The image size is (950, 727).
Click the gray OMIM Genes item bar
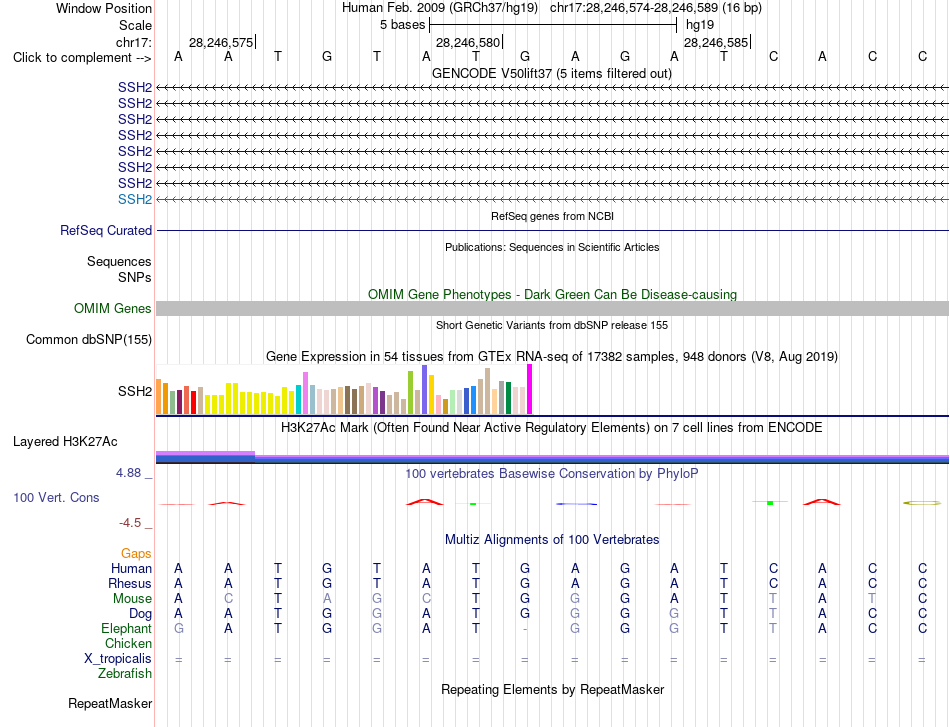click(552, 308)
